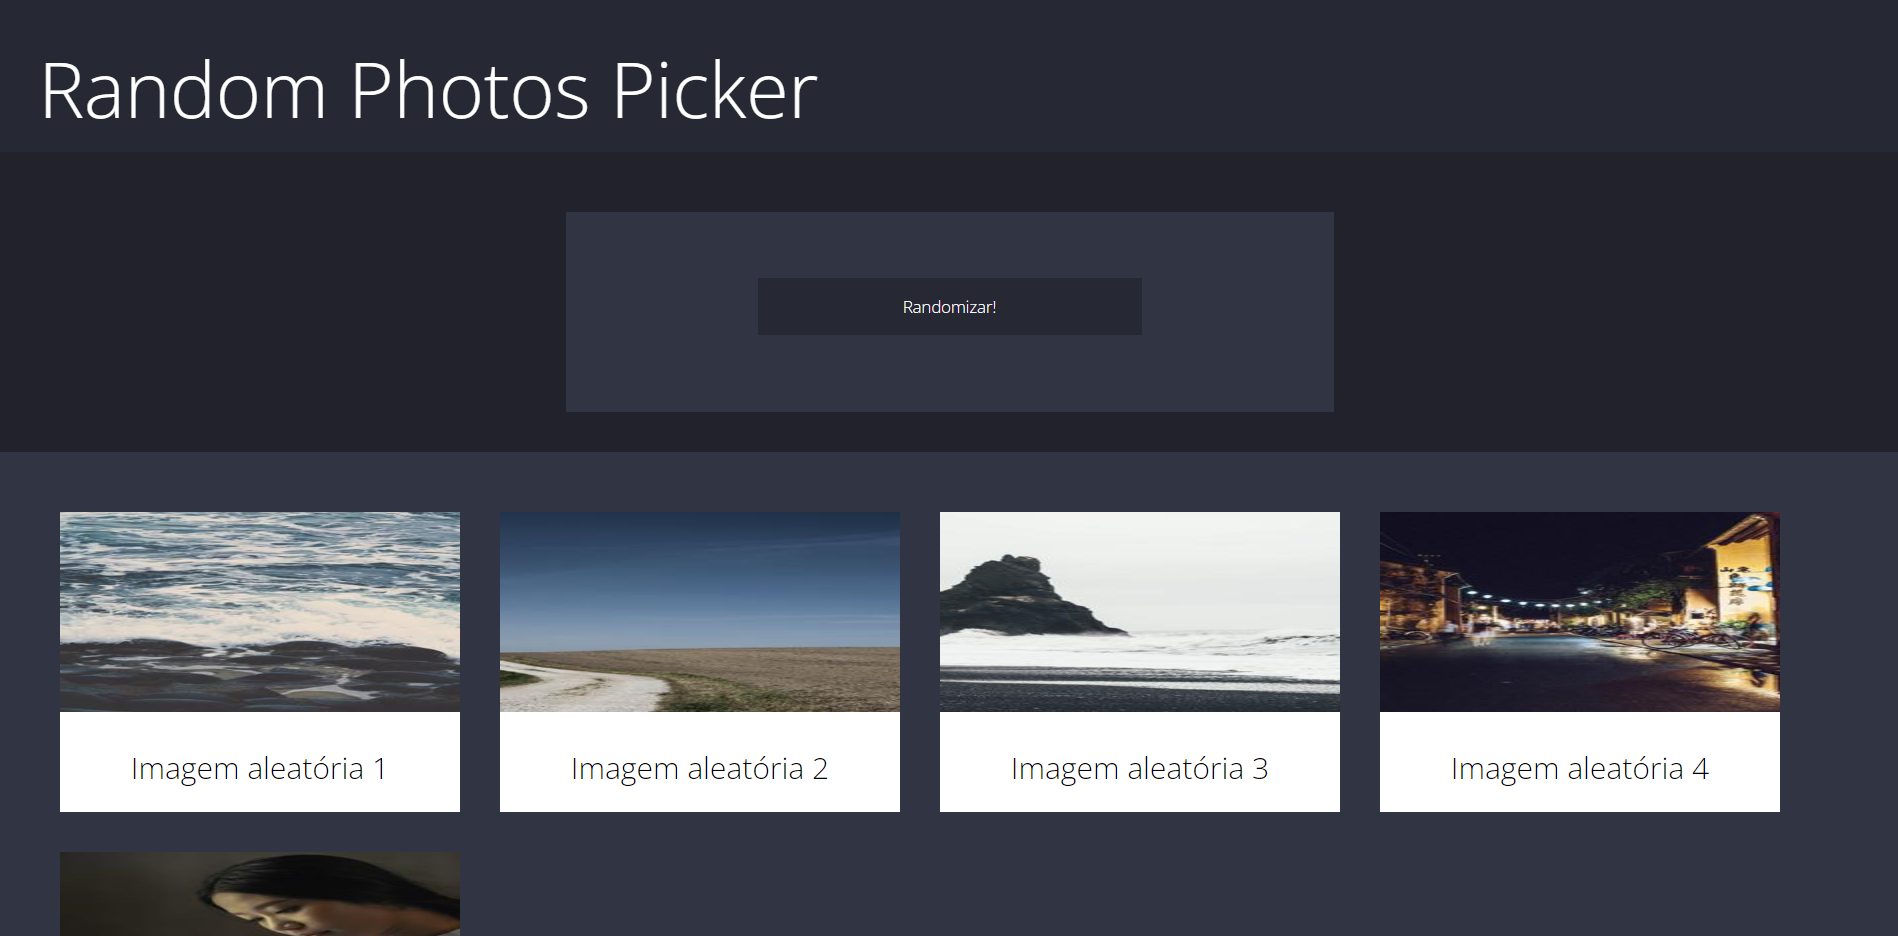Select the Imagem aleatória 4 caption
Viewport: 1898px width, 936px height.
pyautogui.click(x=1579, y=768)
